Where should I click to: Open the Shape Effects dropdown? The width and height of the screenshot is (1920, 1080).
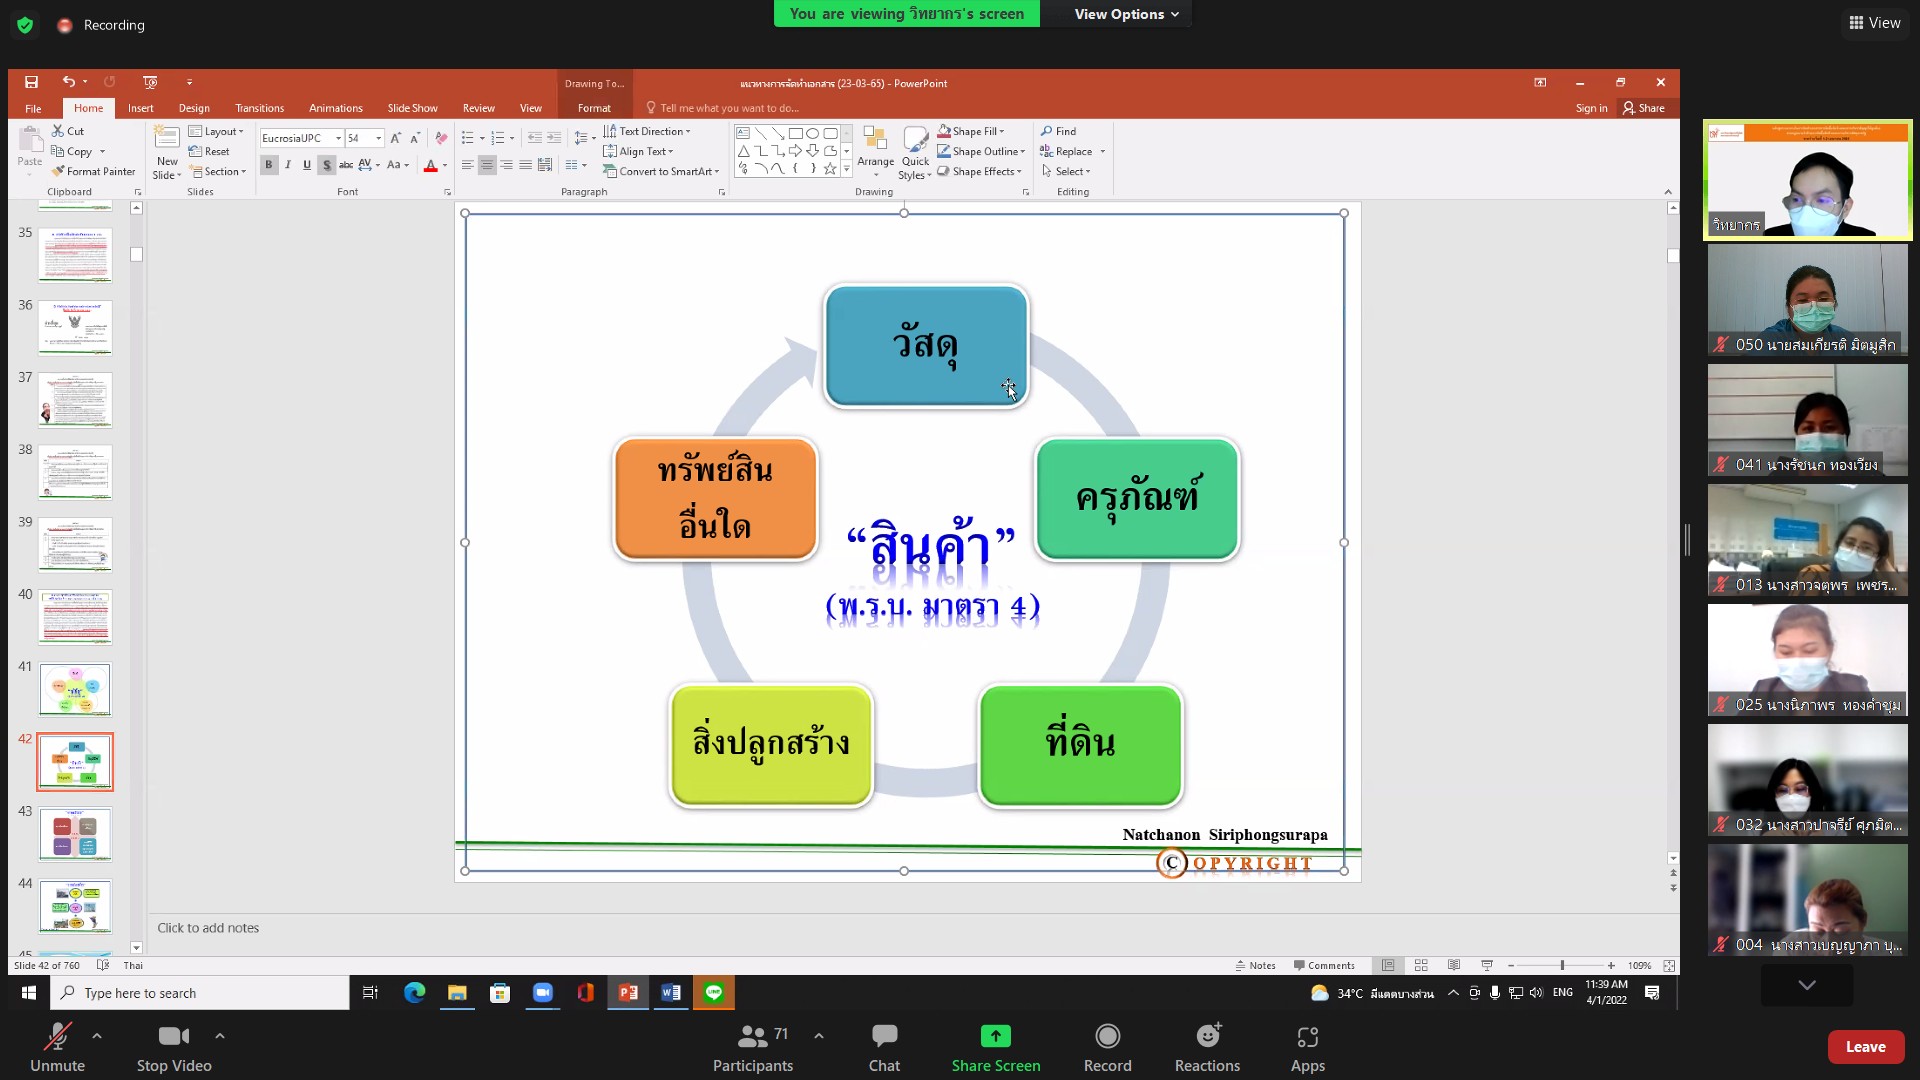(980, 171)
